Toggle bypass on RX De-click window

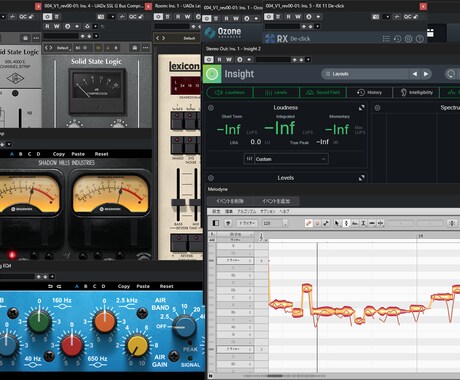coord(269,16)
